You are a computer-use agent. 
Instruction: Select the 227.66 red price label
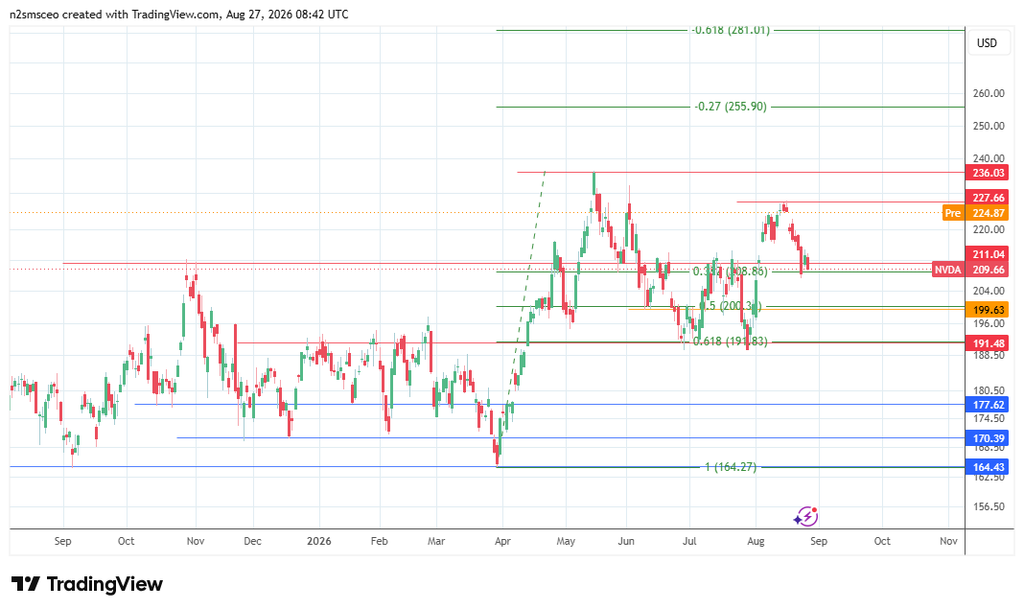[x=987, y=198]
